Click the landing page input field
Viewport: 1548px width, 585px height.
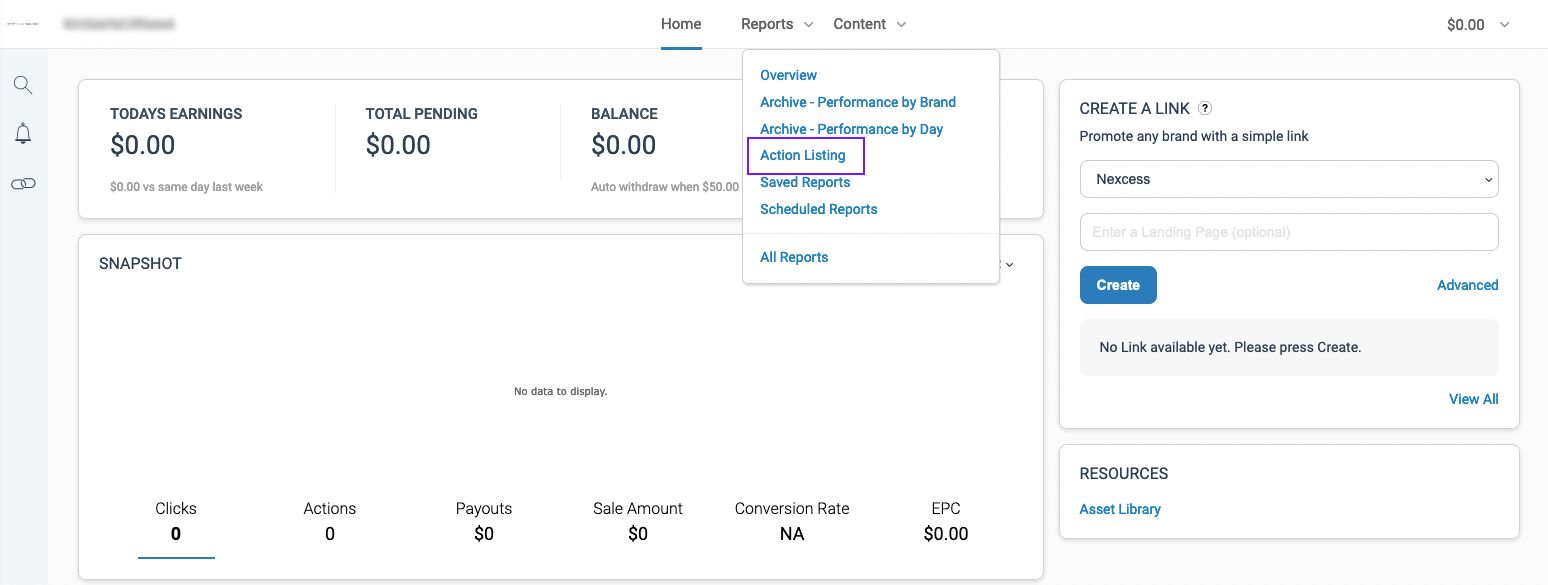tap(1288, 232)
